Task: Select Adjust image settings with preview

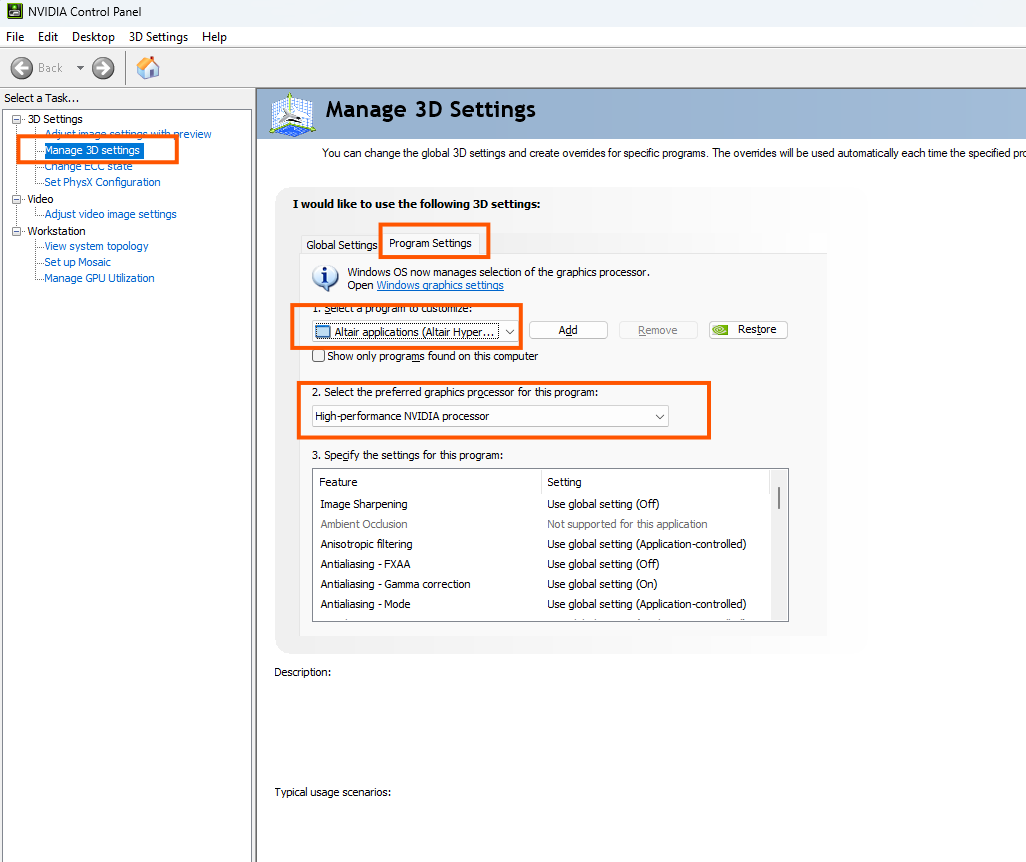Action: (128, 134)
